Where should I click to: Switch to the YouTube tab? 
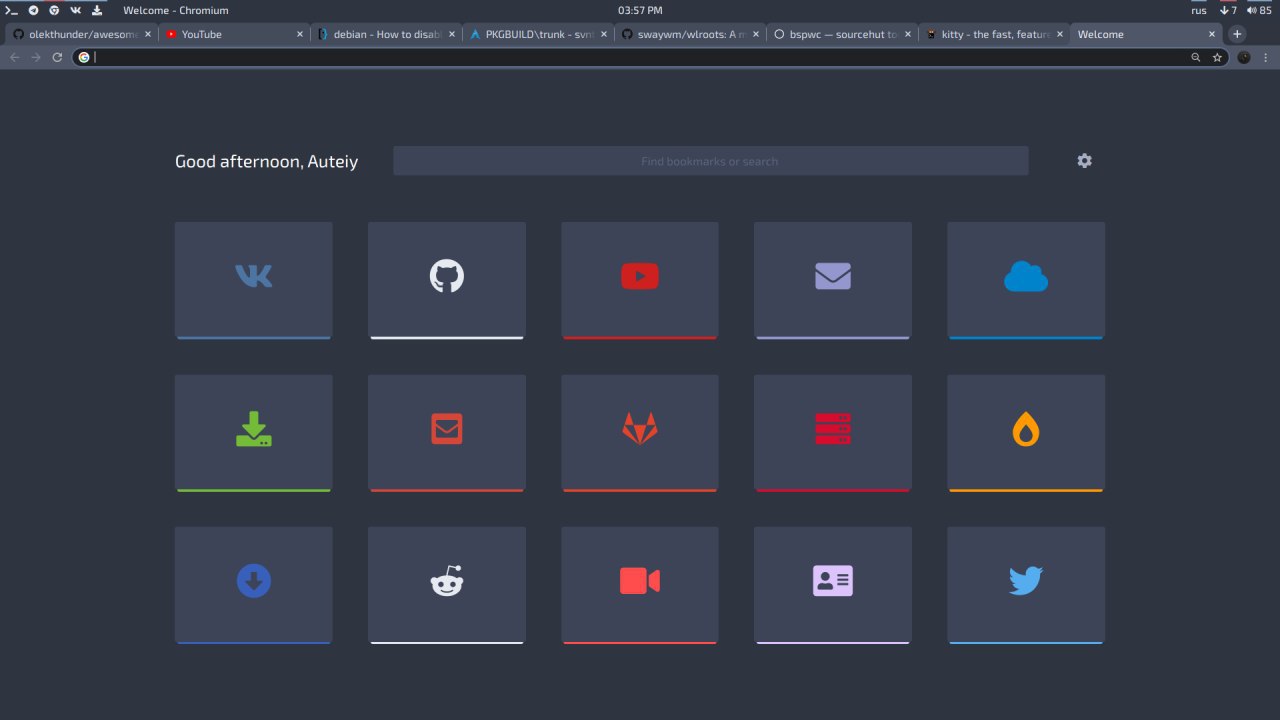tap(234, 34)
